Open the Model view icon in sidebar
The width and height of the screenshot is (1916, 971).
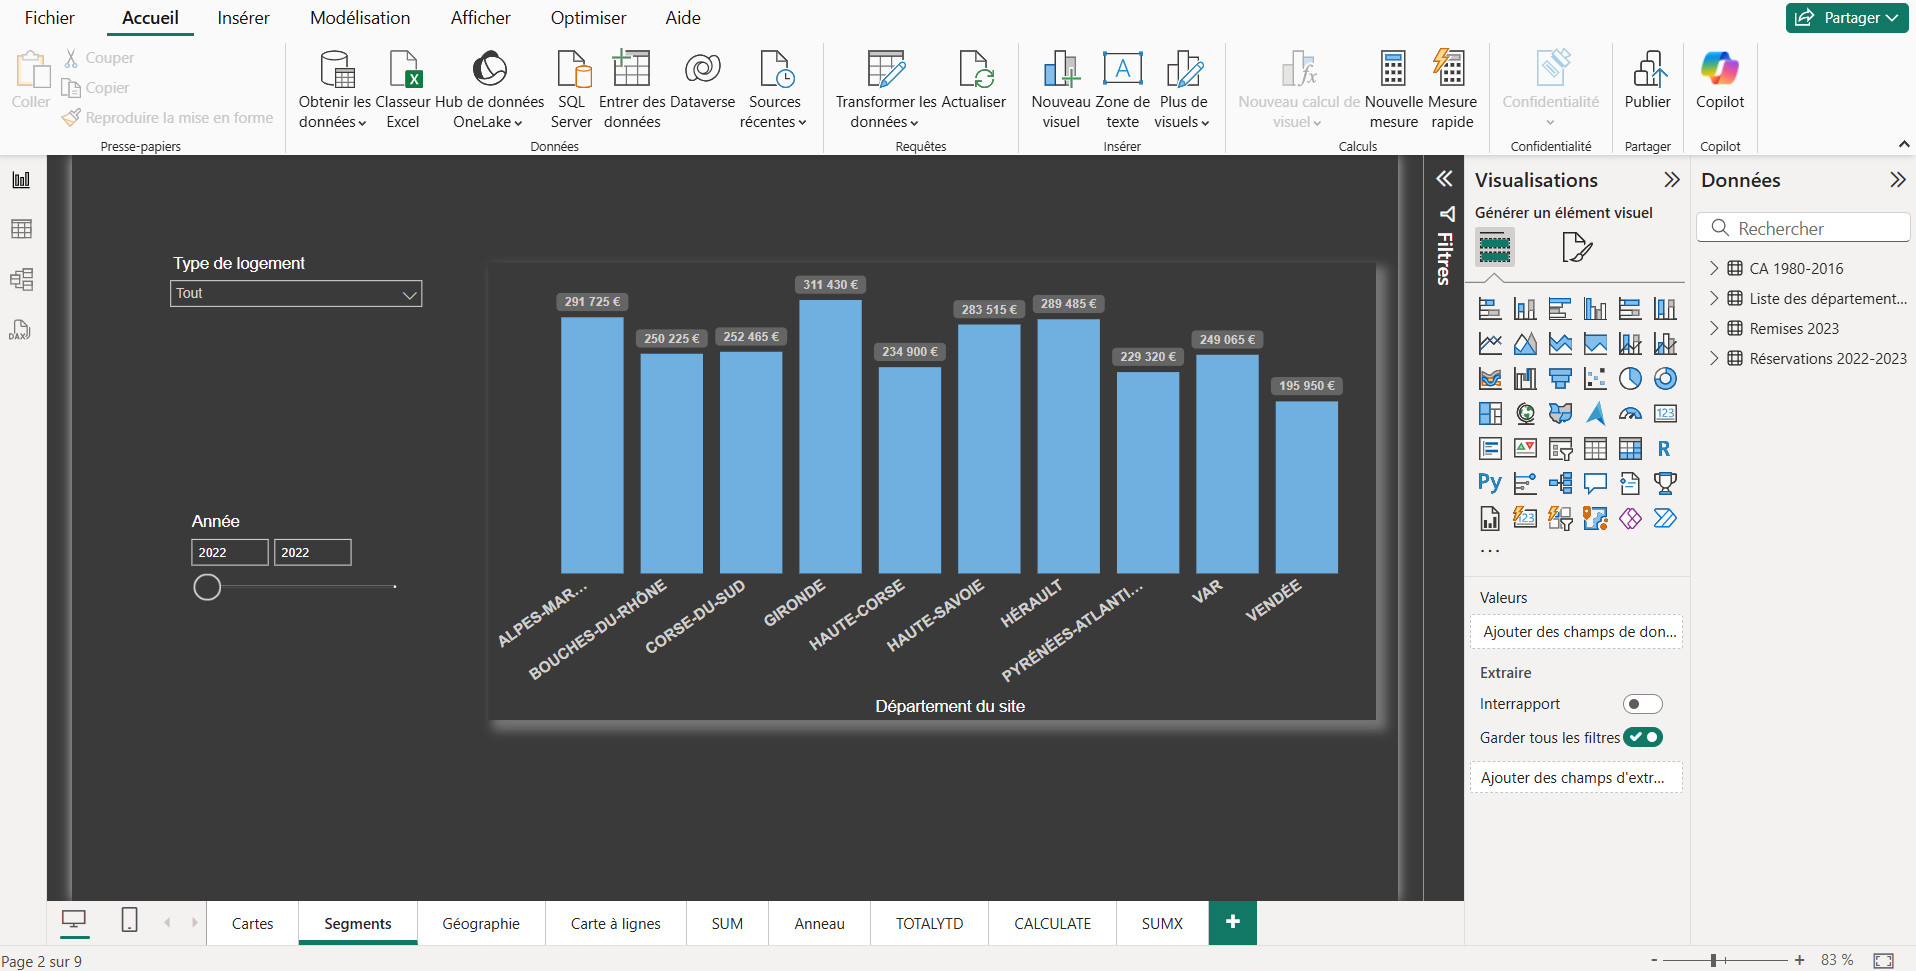(x=21, y=279)
